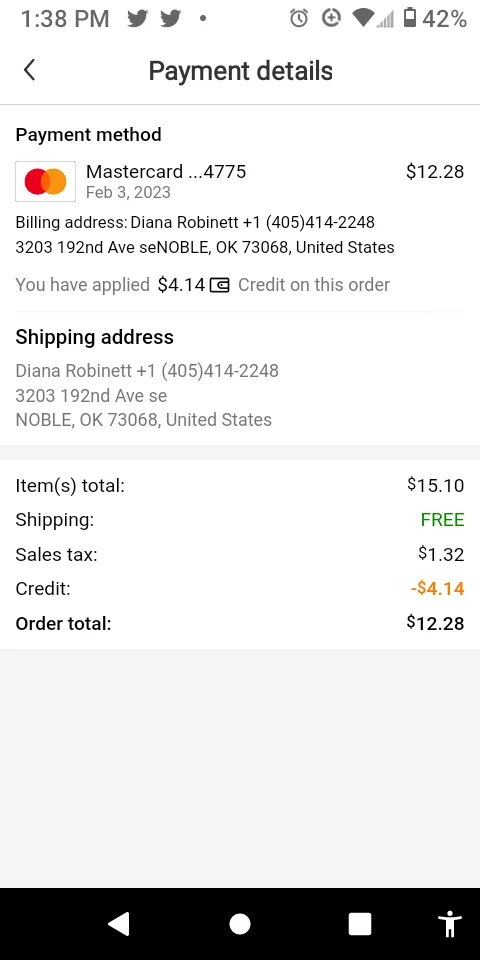Tap the alarm clock status icon
Screen dimensions: 480x960
click(x=299, y=19)
